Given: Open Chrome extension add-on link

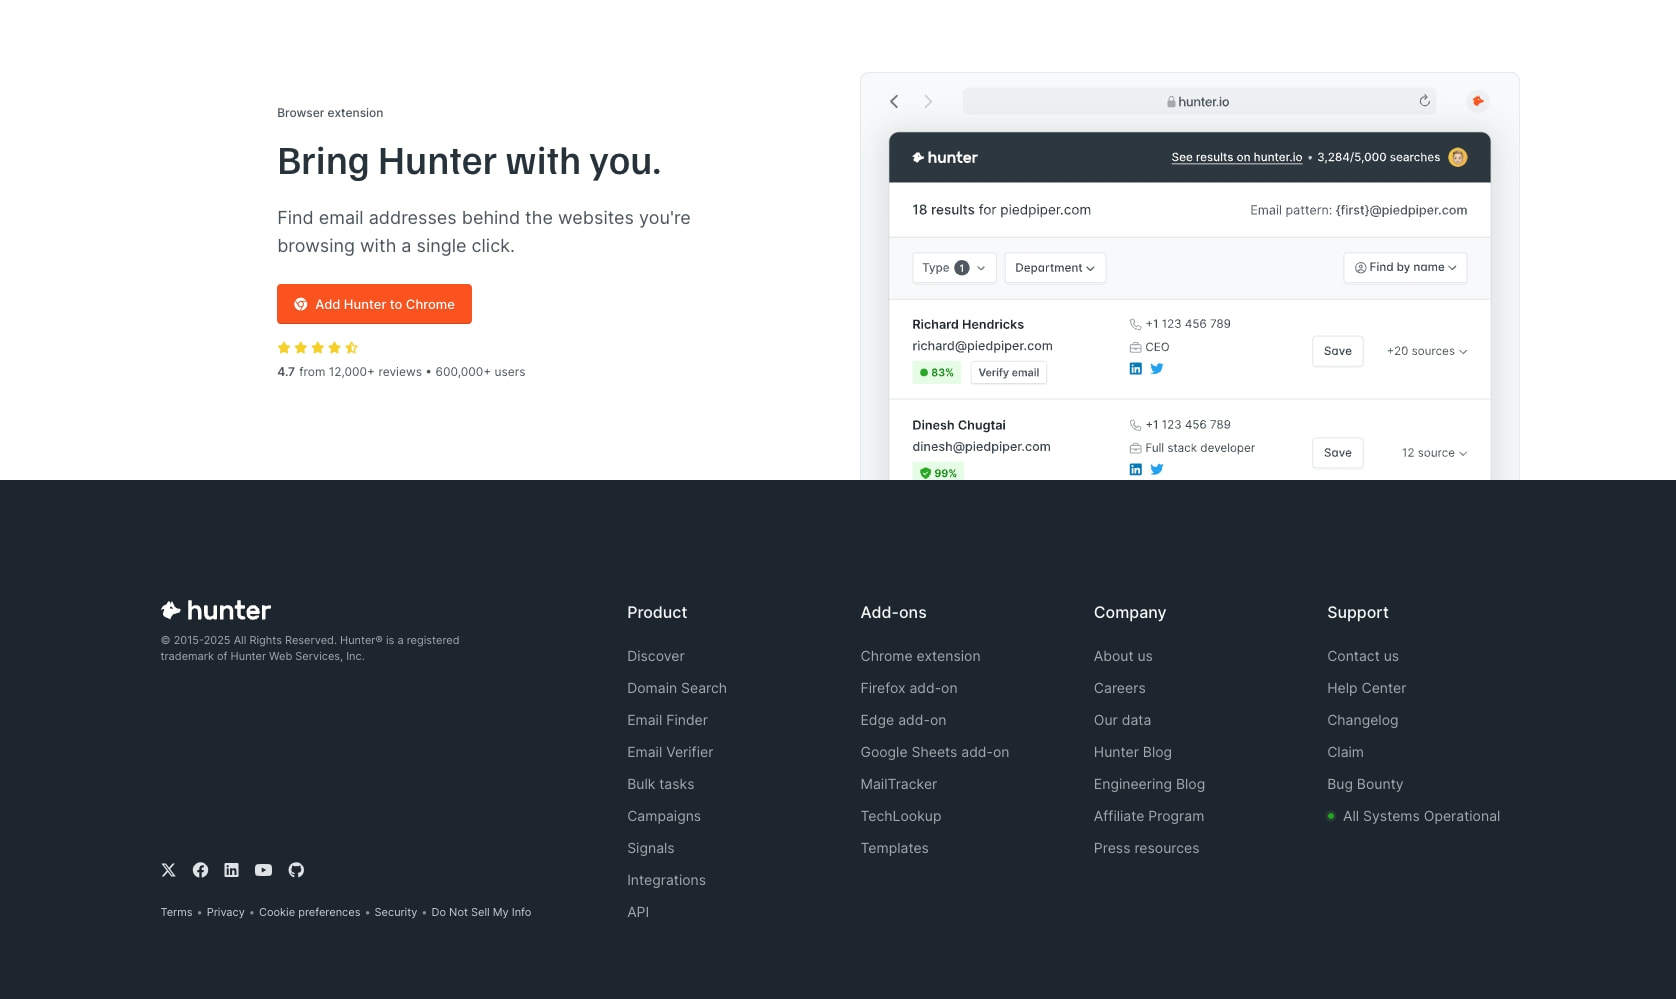Looking at the screenshot, I should click(921, 656).
